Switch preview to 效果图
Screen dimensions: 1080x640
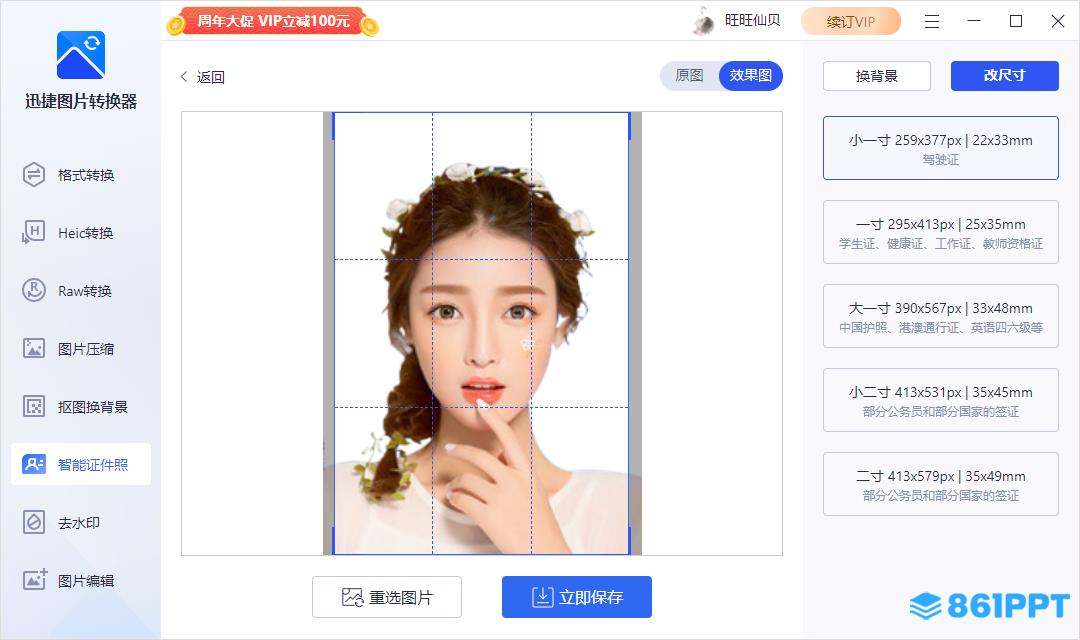click(751, 76)
